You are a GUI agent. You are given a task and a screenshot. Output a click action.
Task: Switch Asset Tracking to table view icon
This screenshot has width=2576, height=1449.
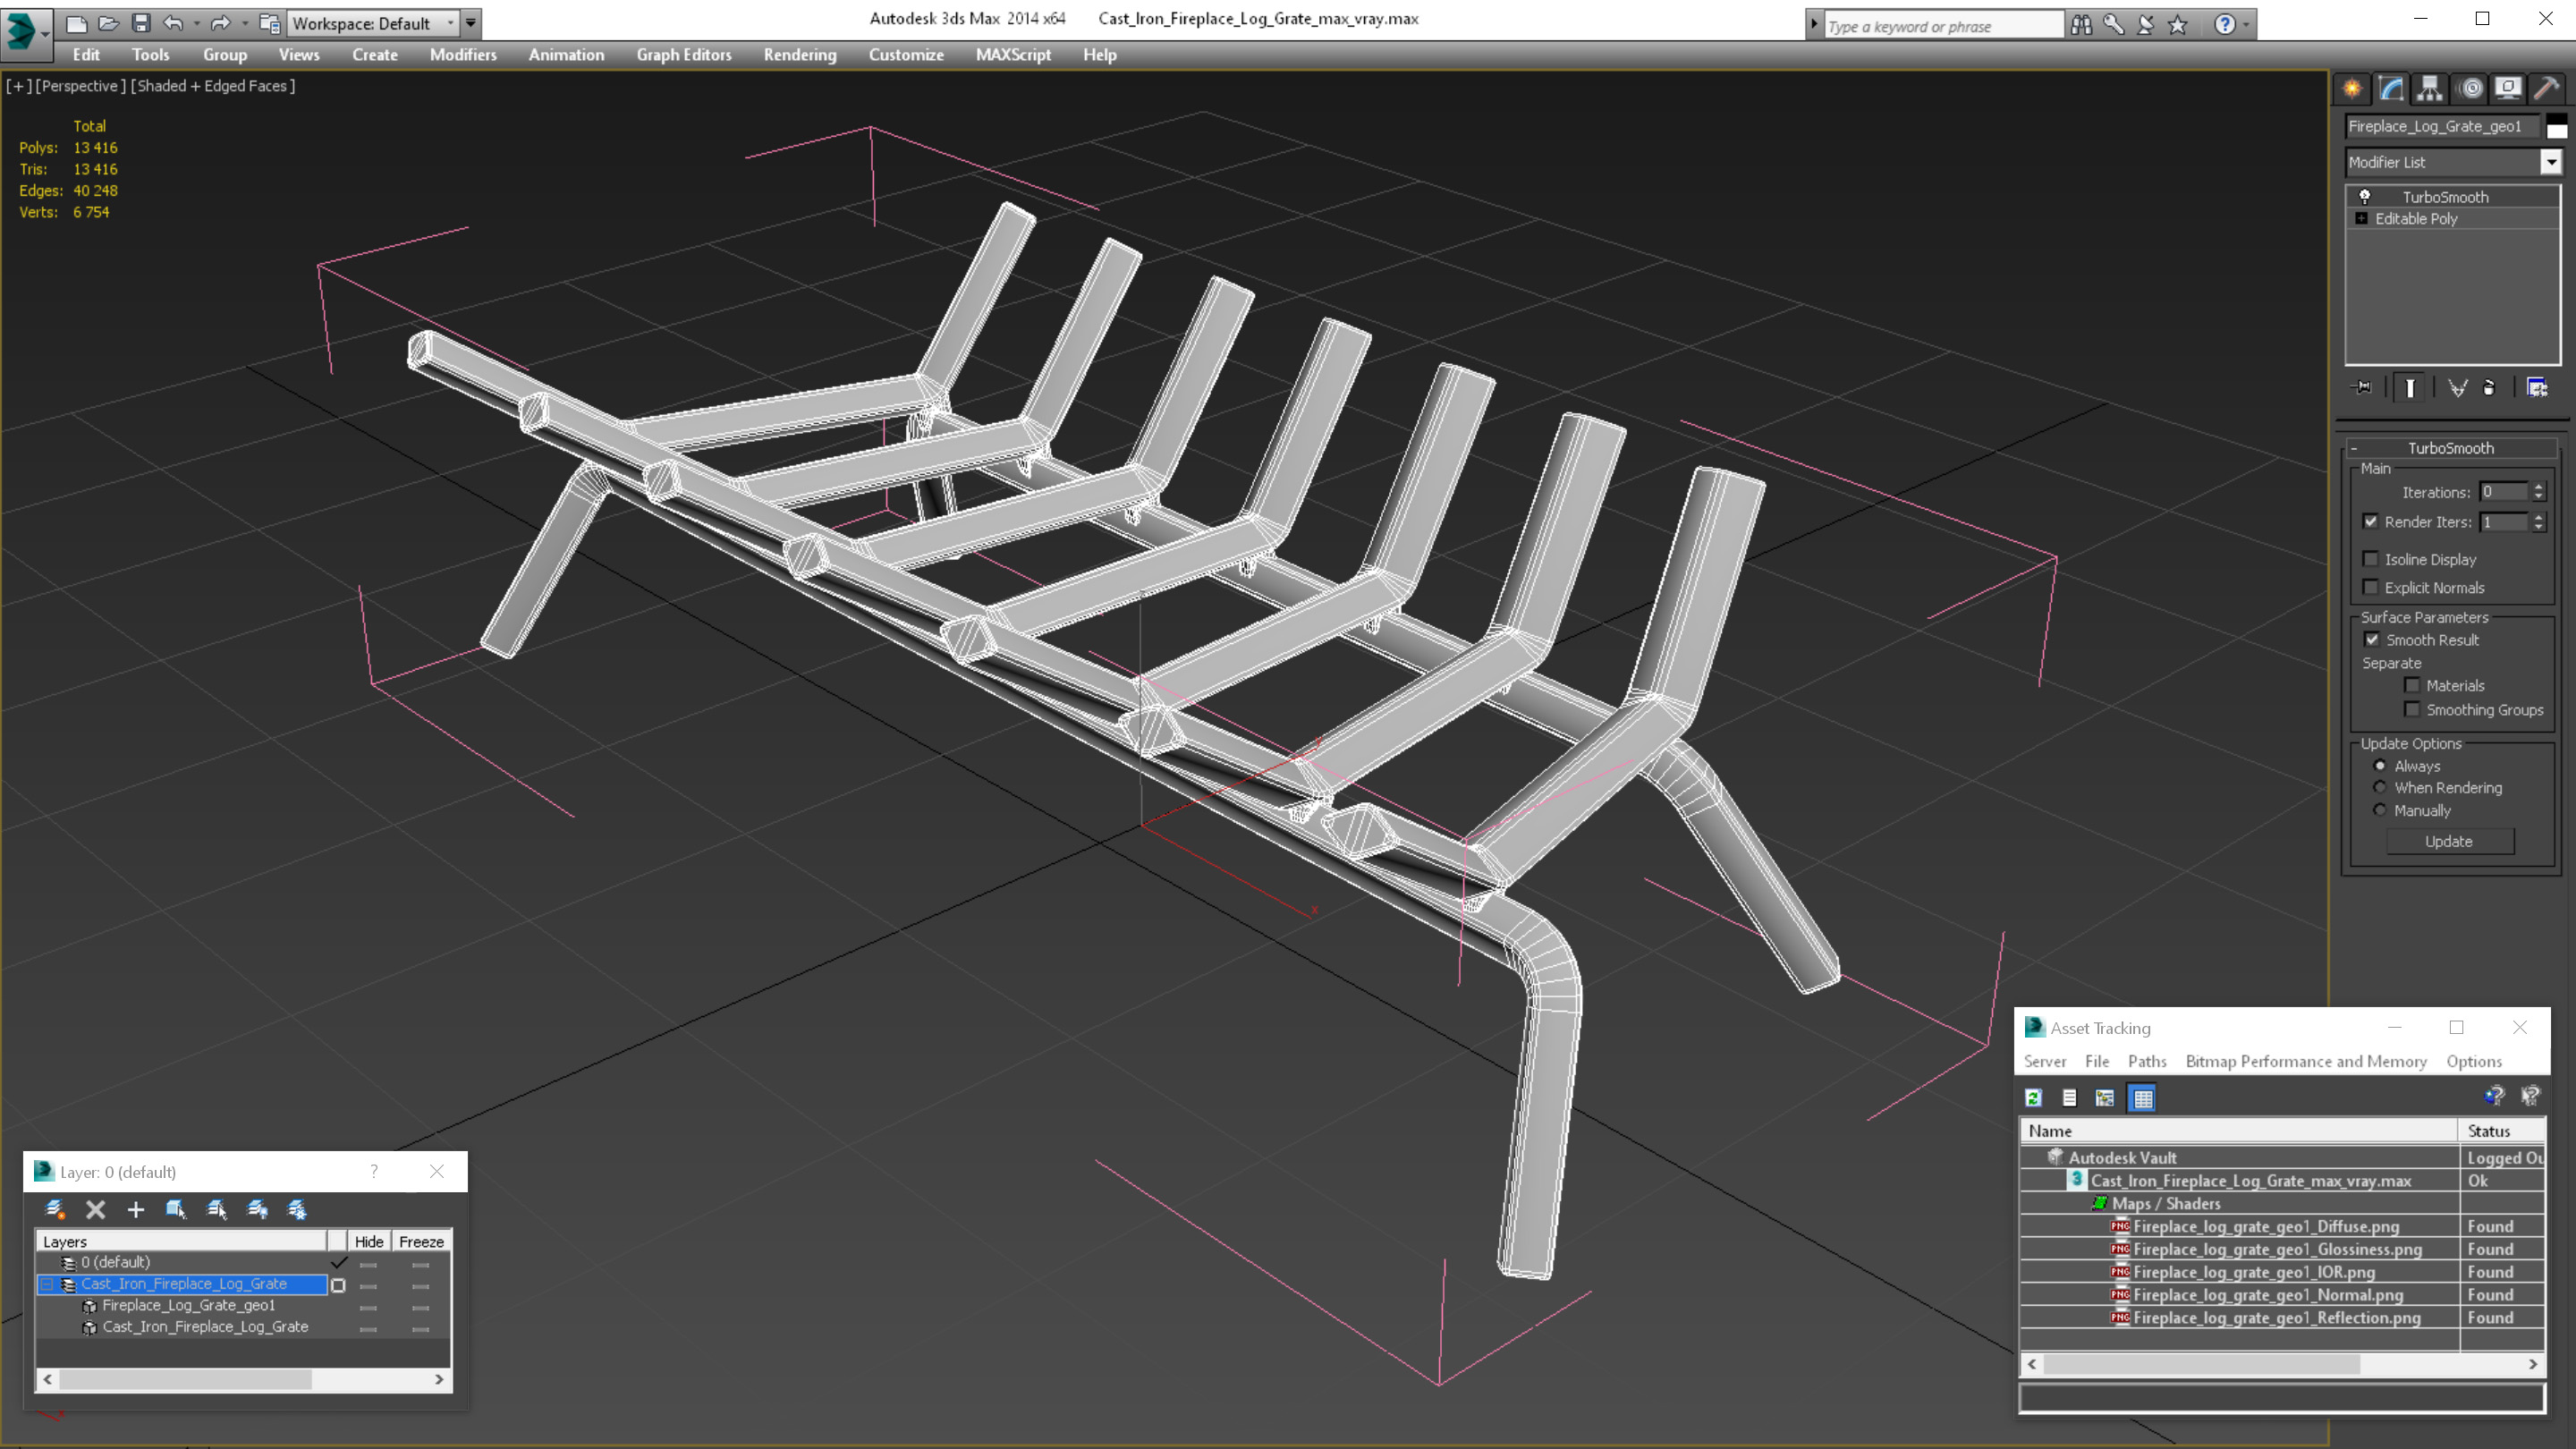(2142, 1098)
